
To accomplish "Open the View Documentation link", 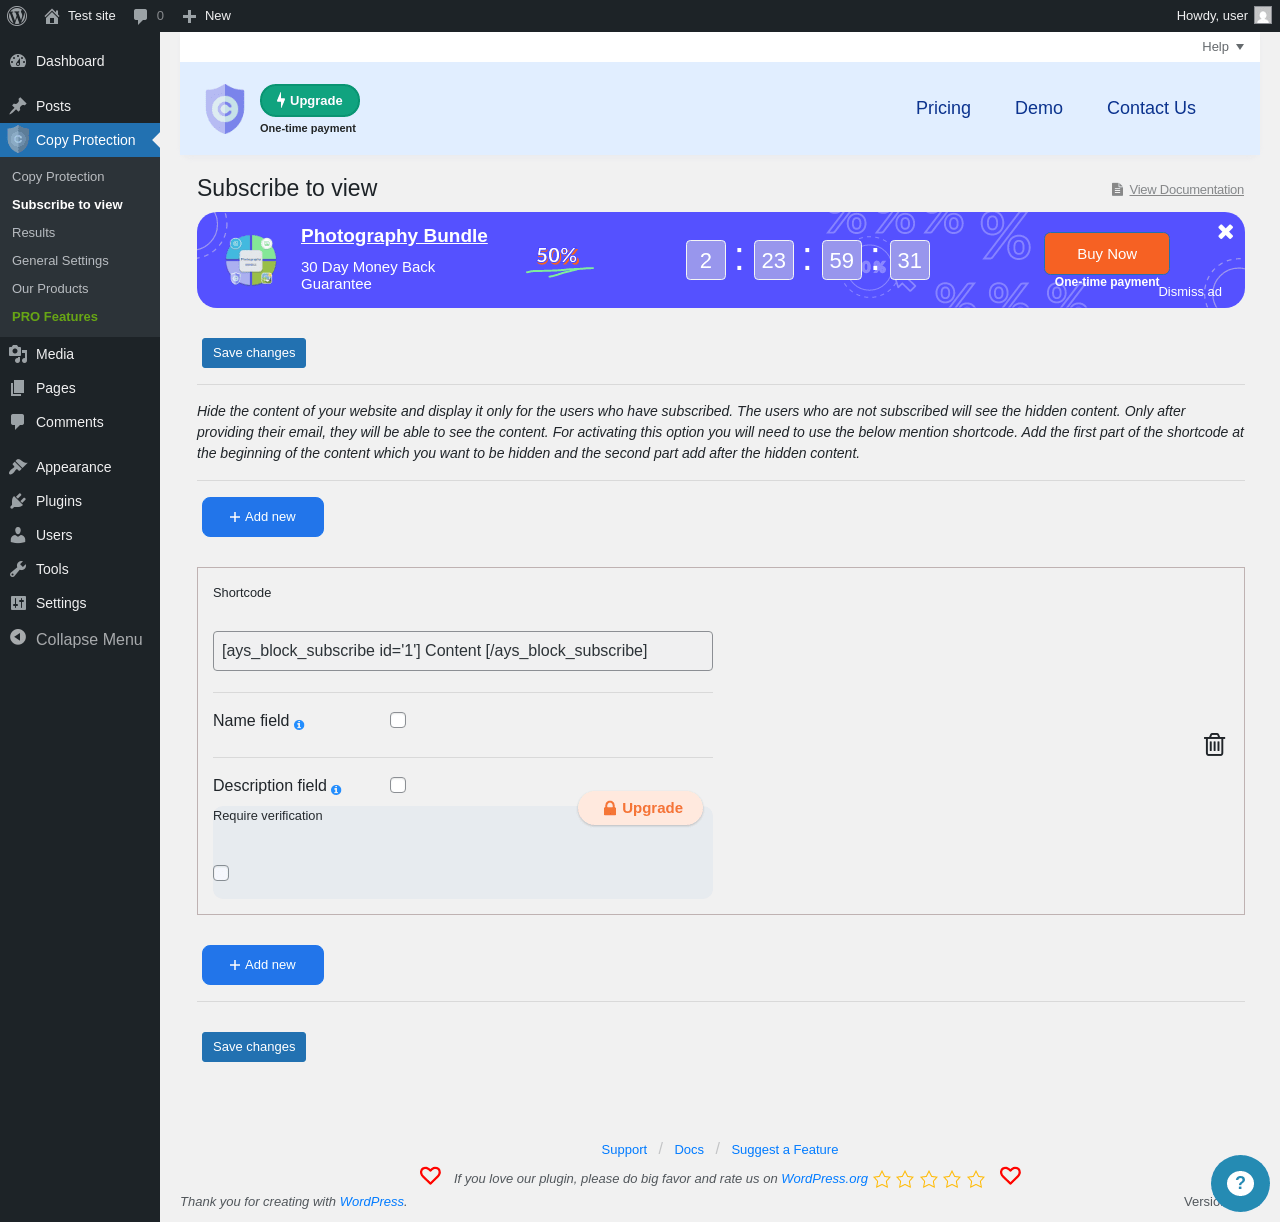I will pos(1186,190).
